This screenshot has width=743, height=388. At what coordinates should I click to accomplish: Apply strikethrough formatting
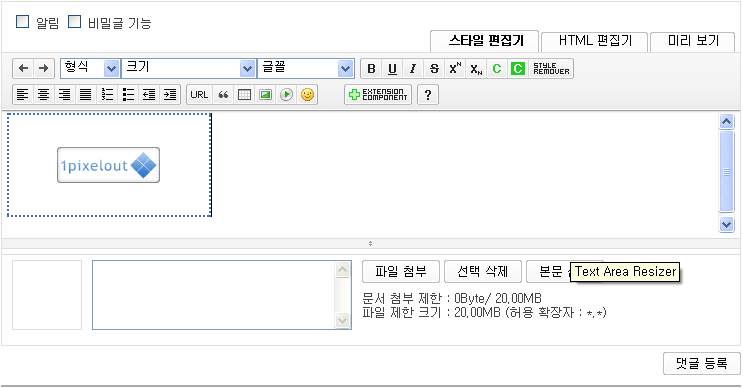(434, 69)
